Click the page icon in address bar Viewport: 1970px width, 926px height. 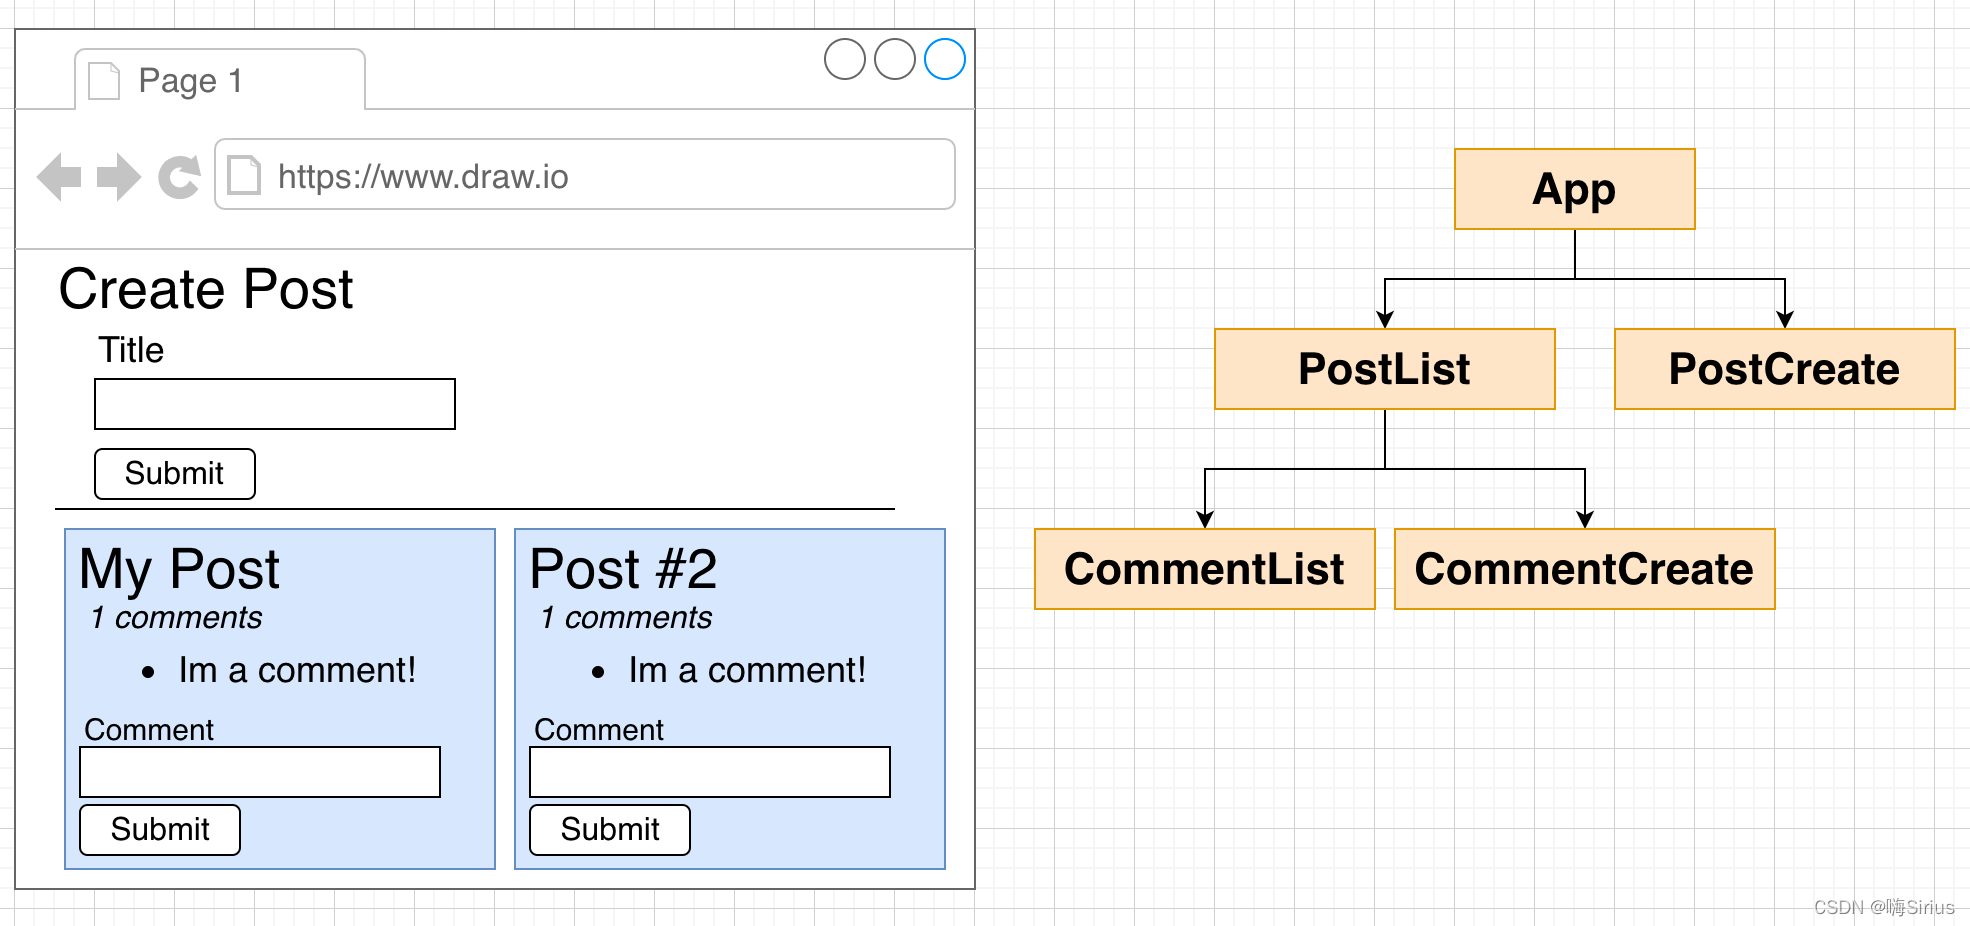244,175
